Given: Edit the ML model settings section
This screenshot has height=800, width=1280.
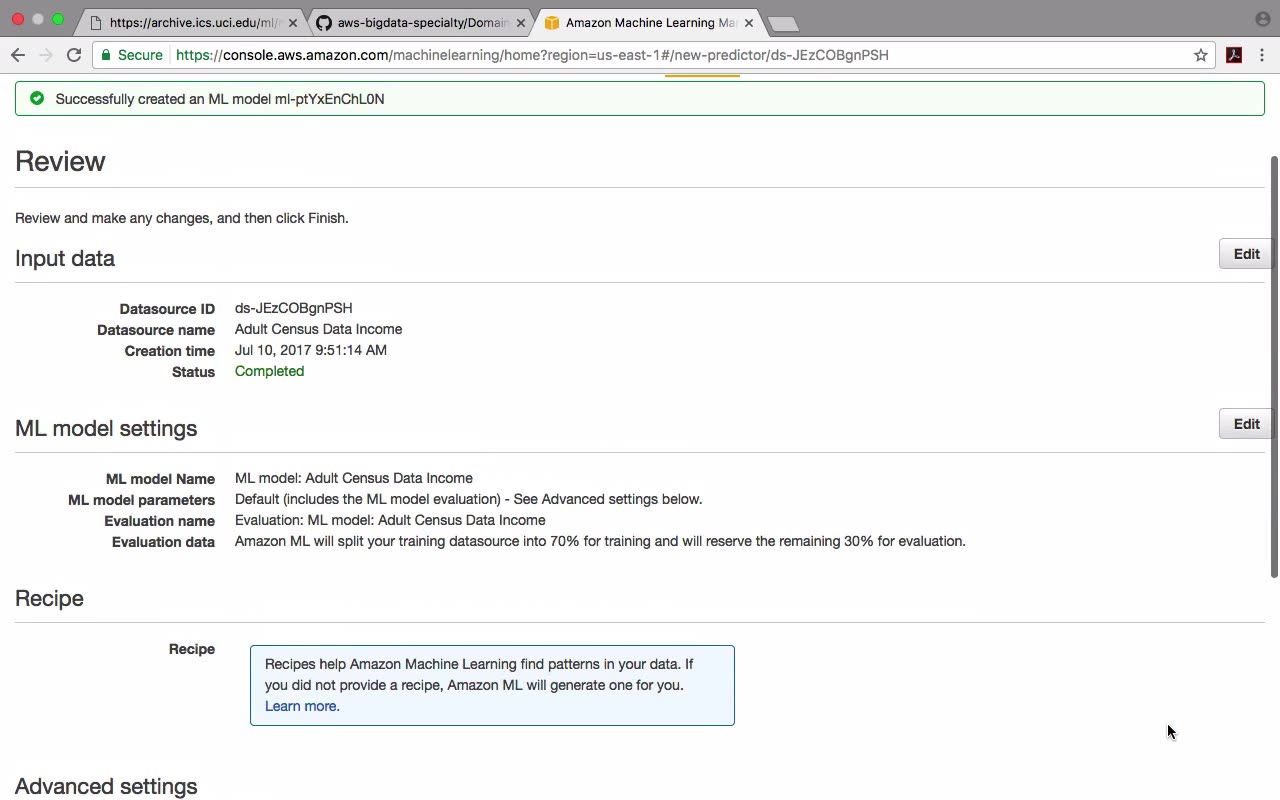Looking at the screenshot, I should click(x=1246, y=424).
